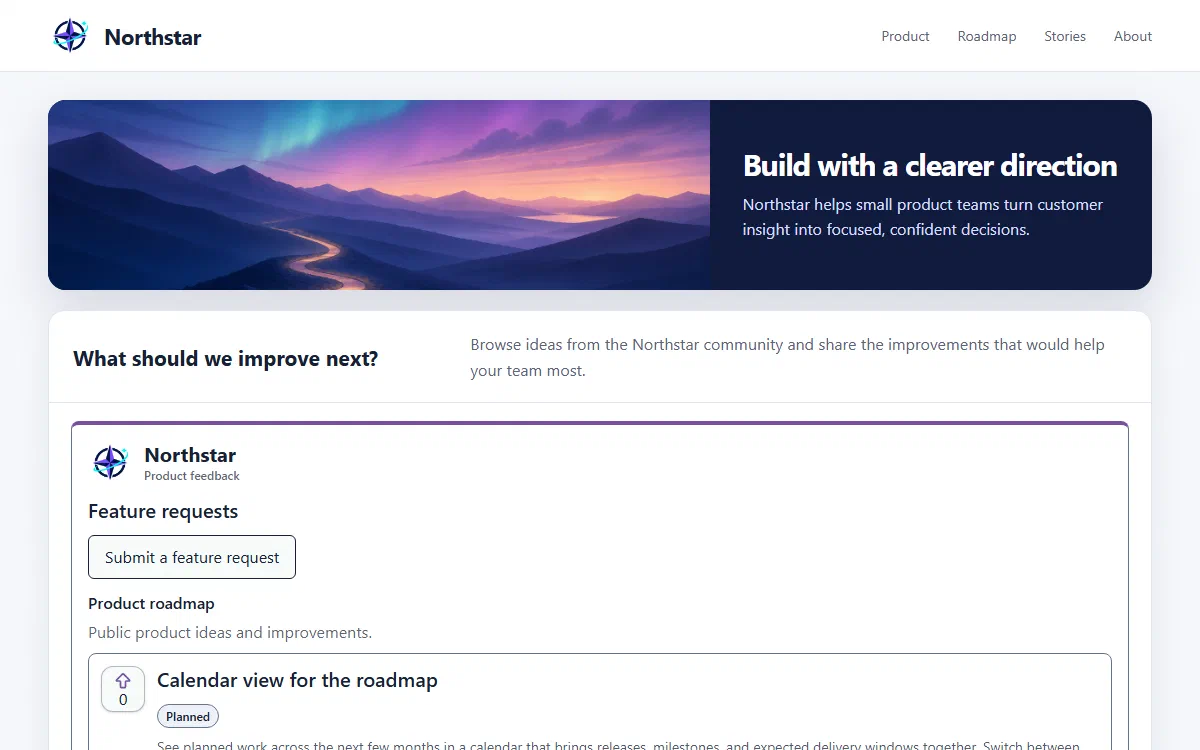Click the 'Product roadmap' board title
This screenshot has height=750, width=1200.
click(151, 603)
